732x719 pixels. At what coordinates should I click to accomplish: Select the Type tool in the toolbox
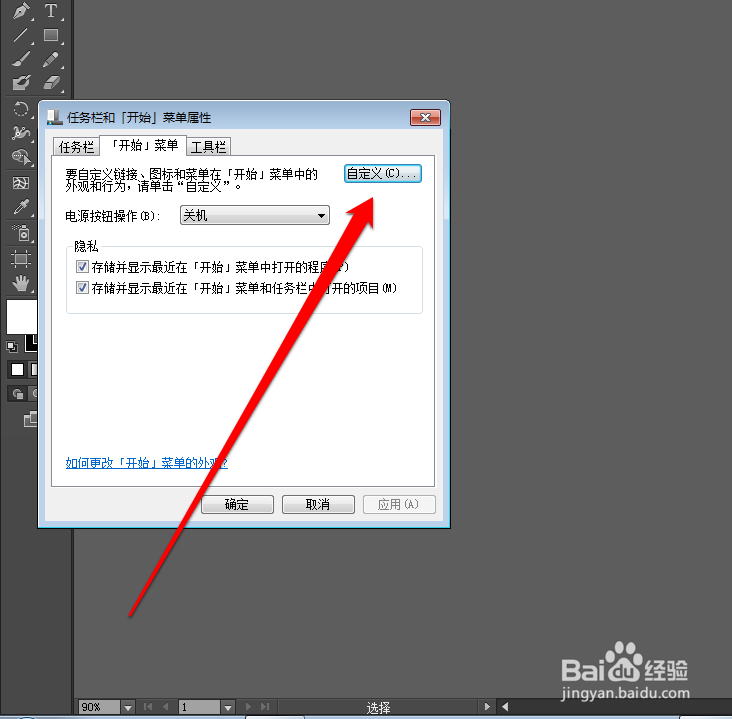(51, 11)
